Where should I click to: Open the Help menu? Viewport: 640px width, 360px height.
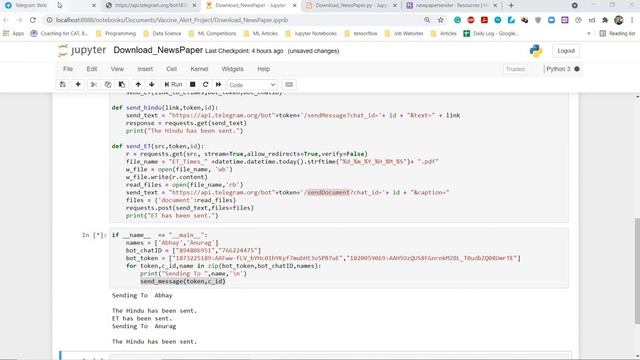click(x=264, y=69)
